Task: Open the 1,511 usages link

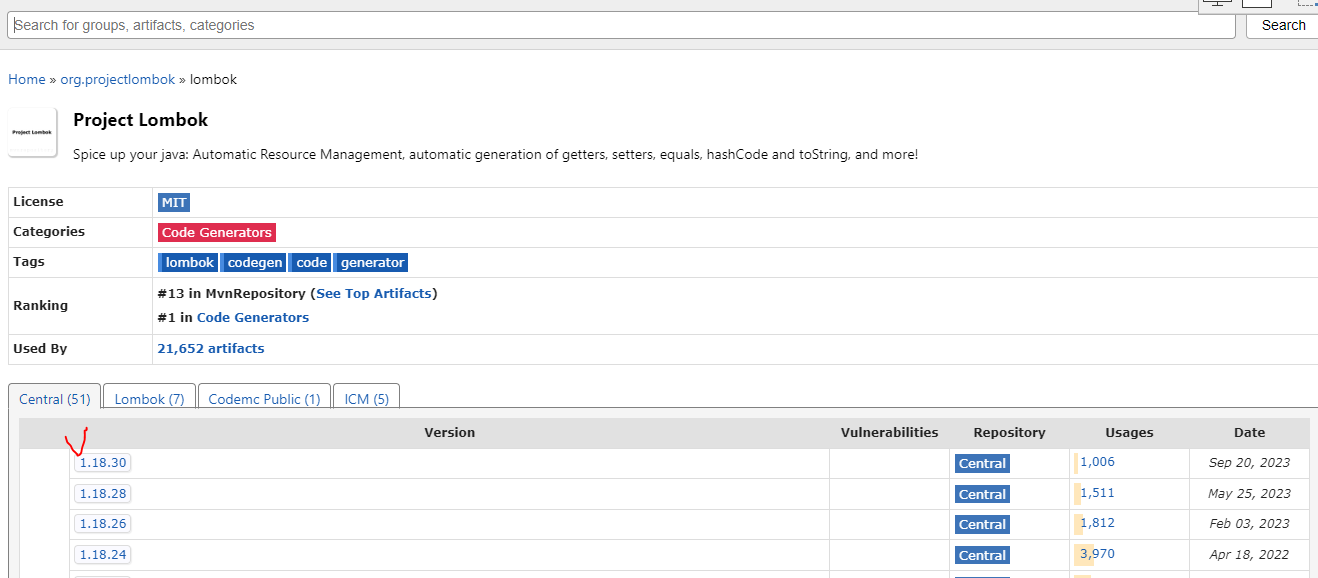Action: (1097, 493)
